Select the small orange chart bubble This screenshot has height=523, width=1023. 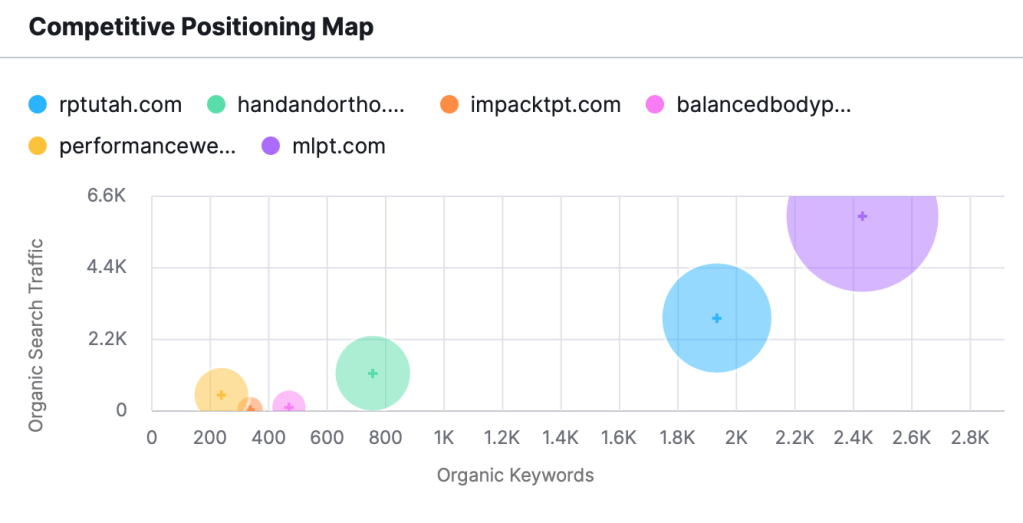251,409
